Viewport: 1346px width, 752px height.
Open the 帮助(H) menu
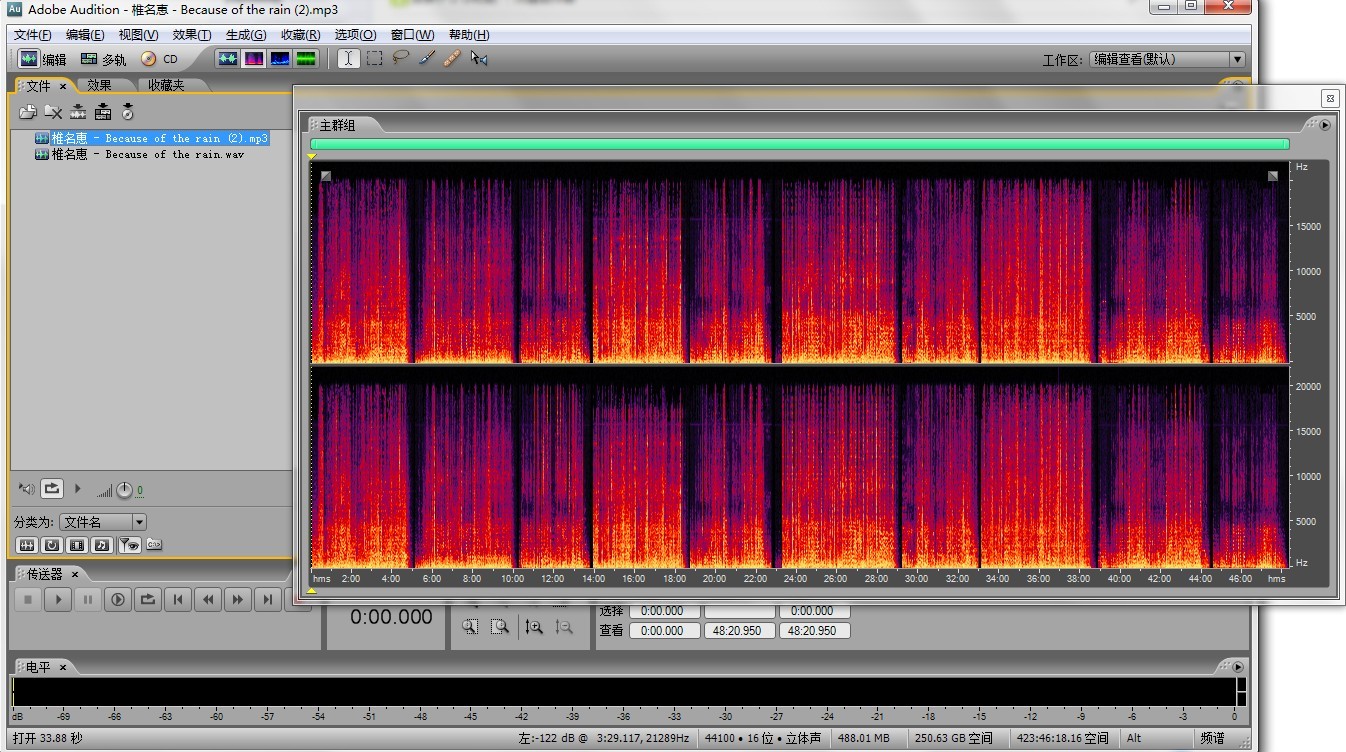point(469,35)
